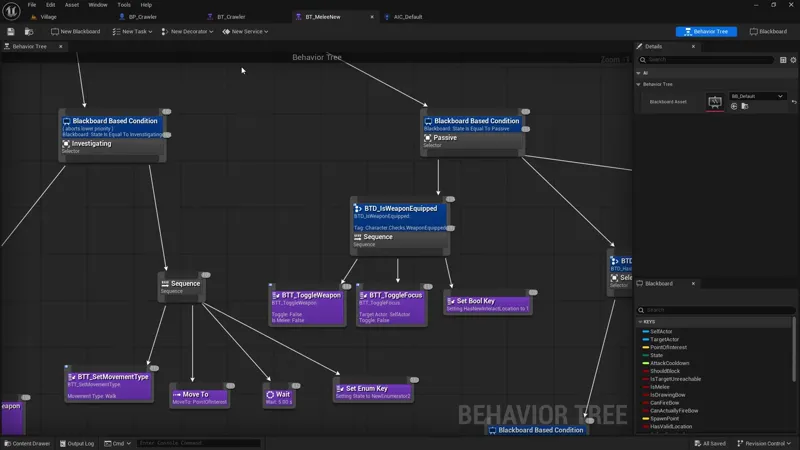Image resolution: width=800 pixels, height=450 pixels.
Task: Select the Passive selector node
Action: 472,141
